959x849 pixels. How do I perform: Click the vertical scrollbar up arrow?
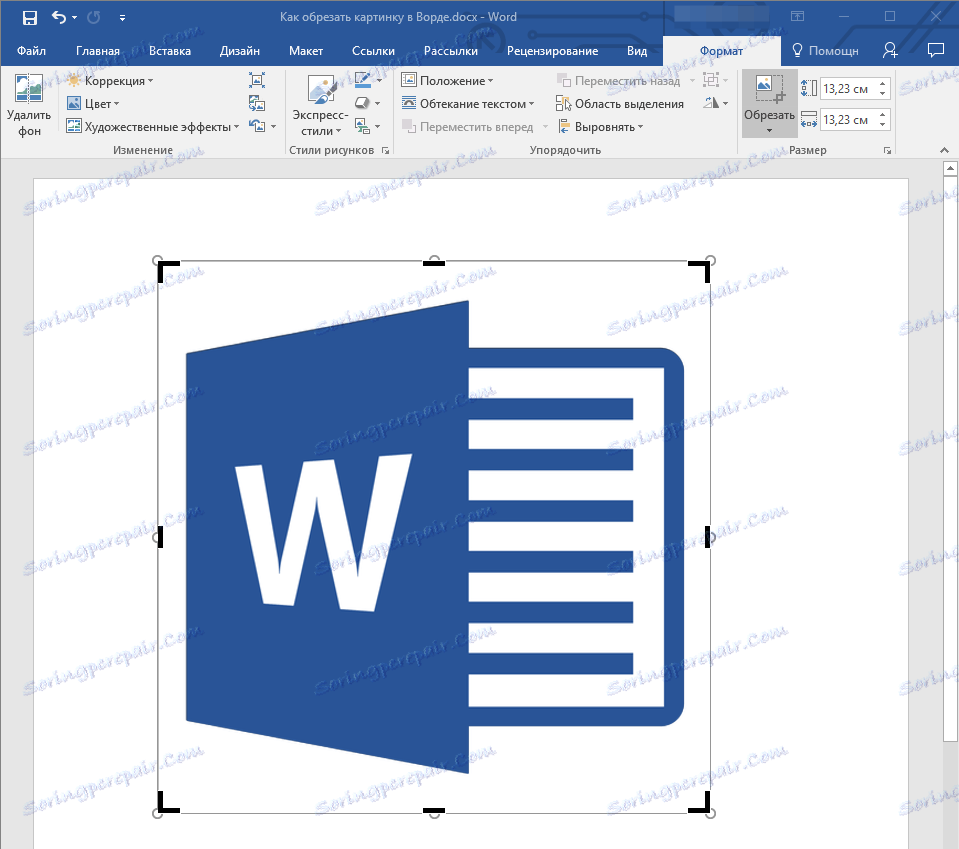point(950,168)
